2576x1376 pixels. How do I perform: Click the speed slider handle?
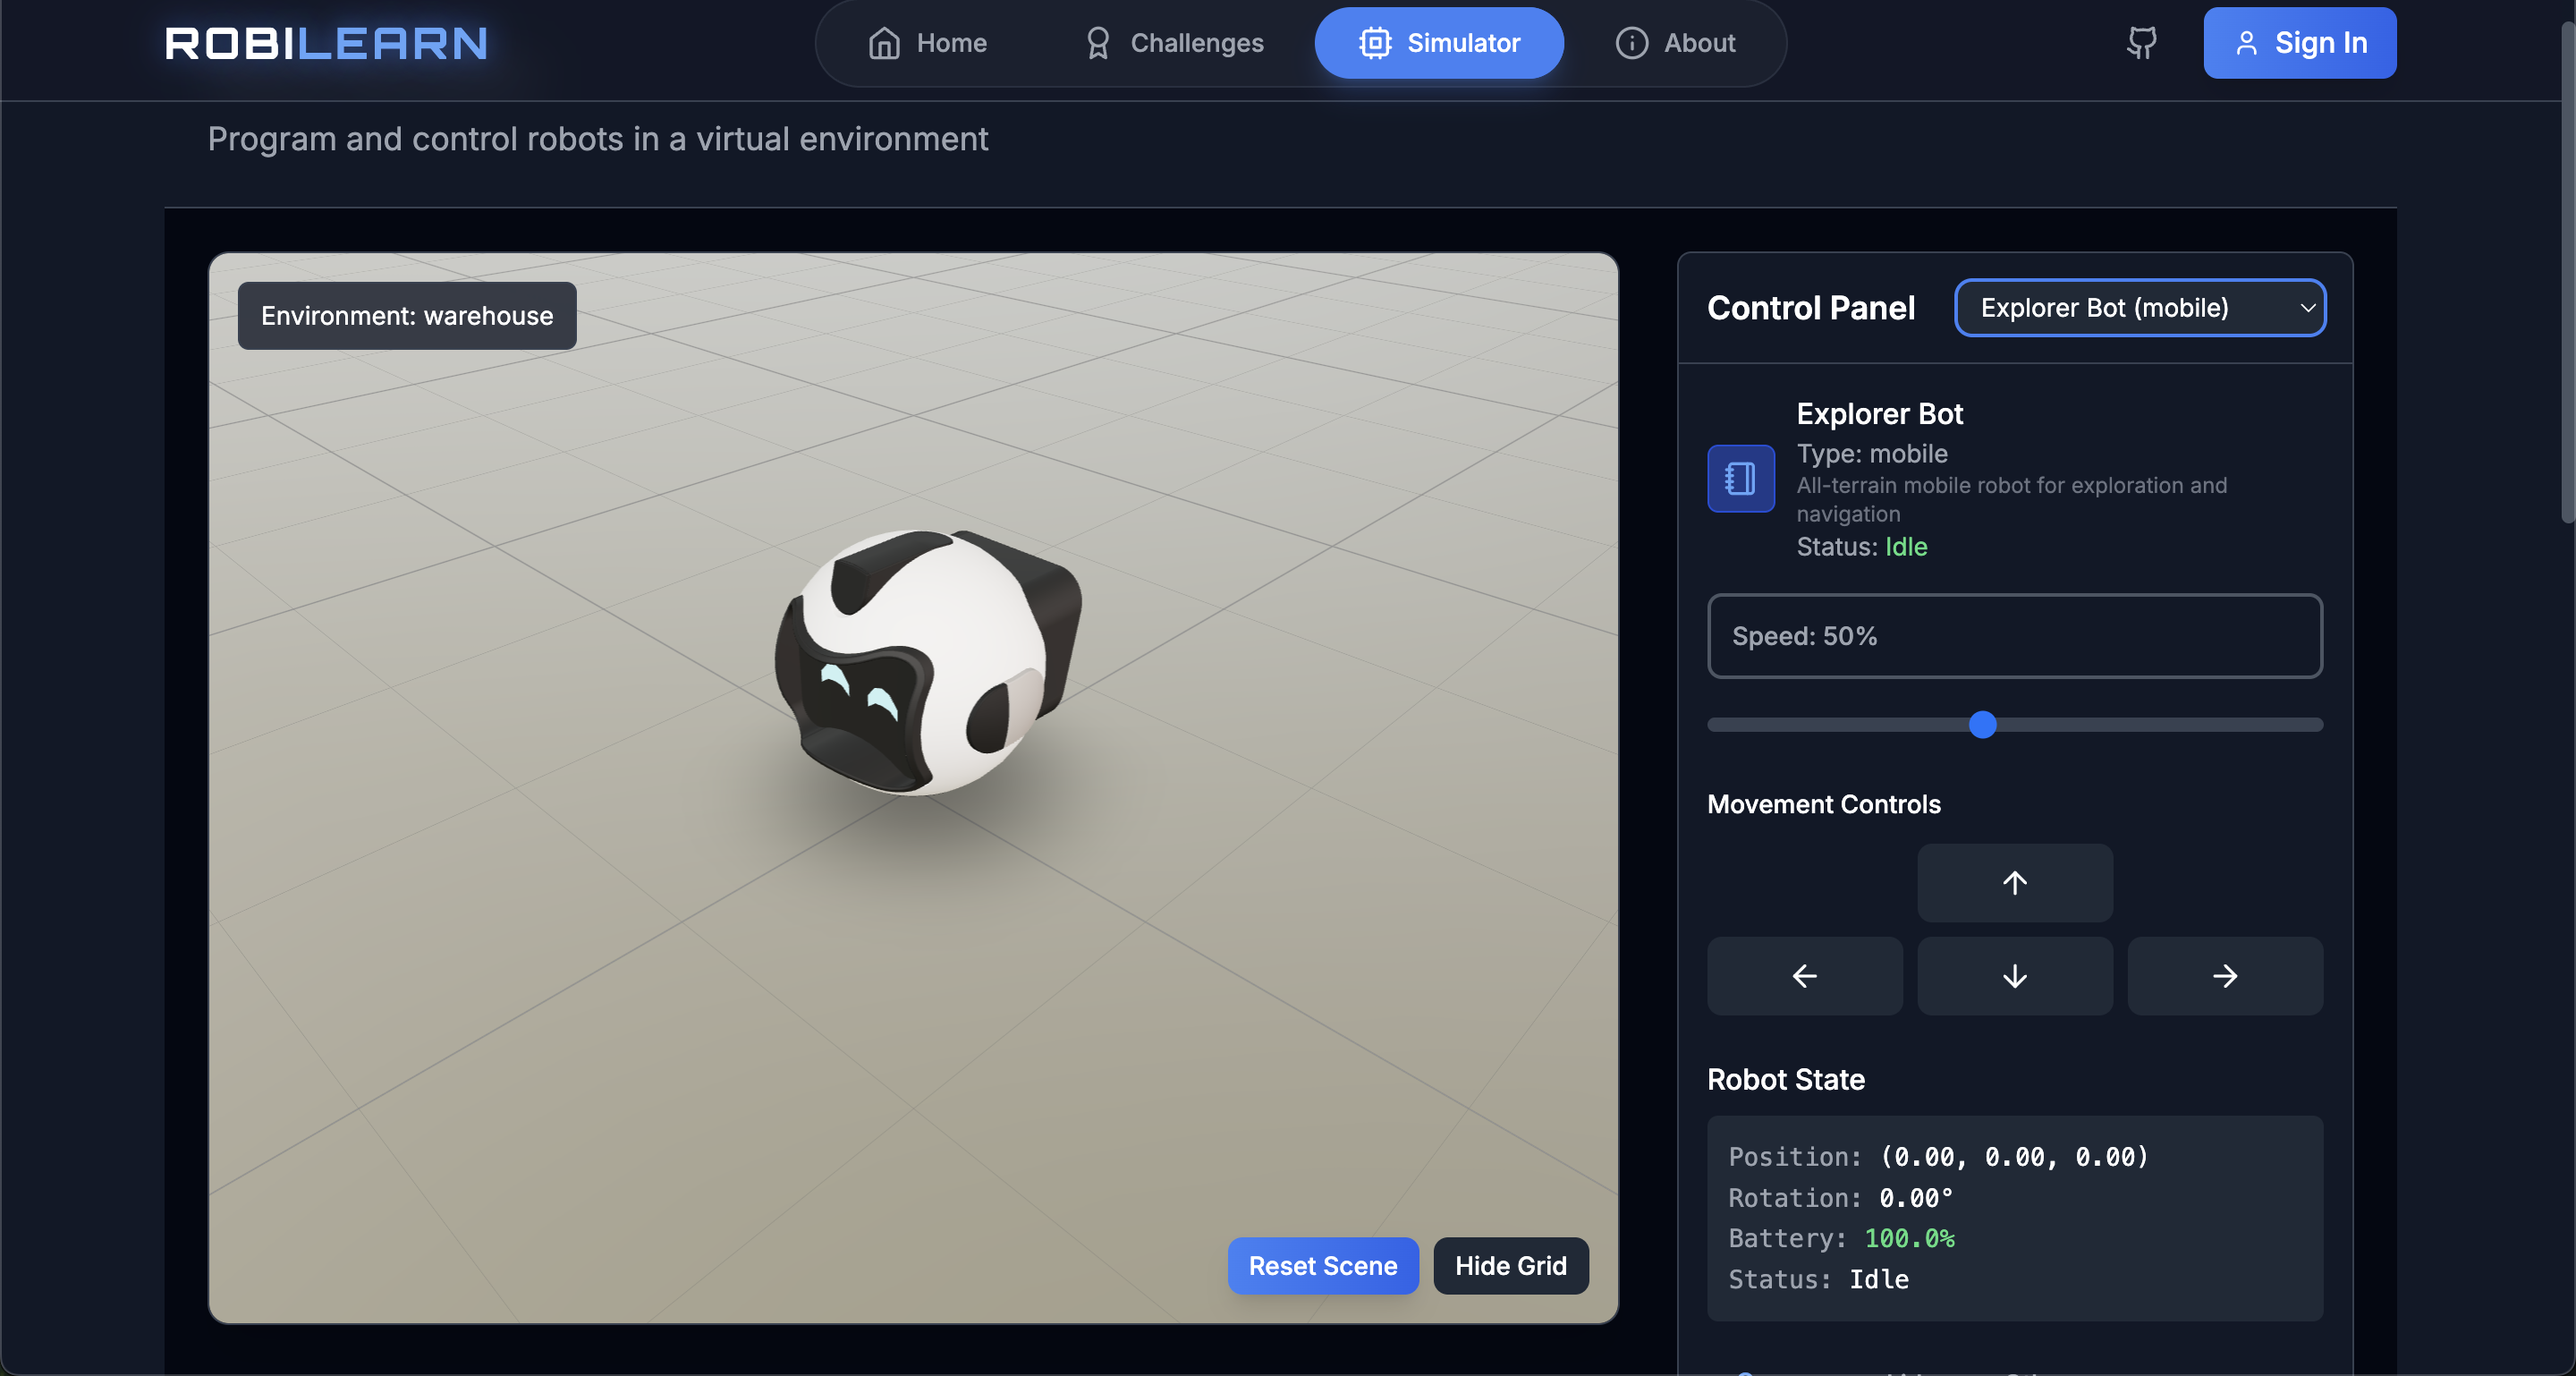(1982, 724)
